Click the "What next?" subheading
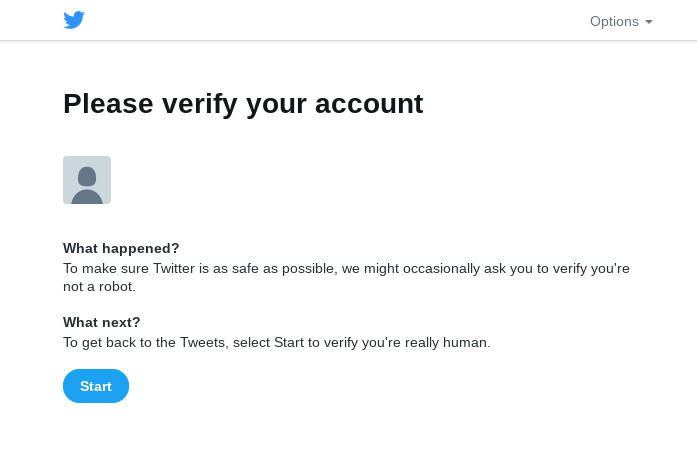Screen dimensions: 697x458 pos(102,322)
